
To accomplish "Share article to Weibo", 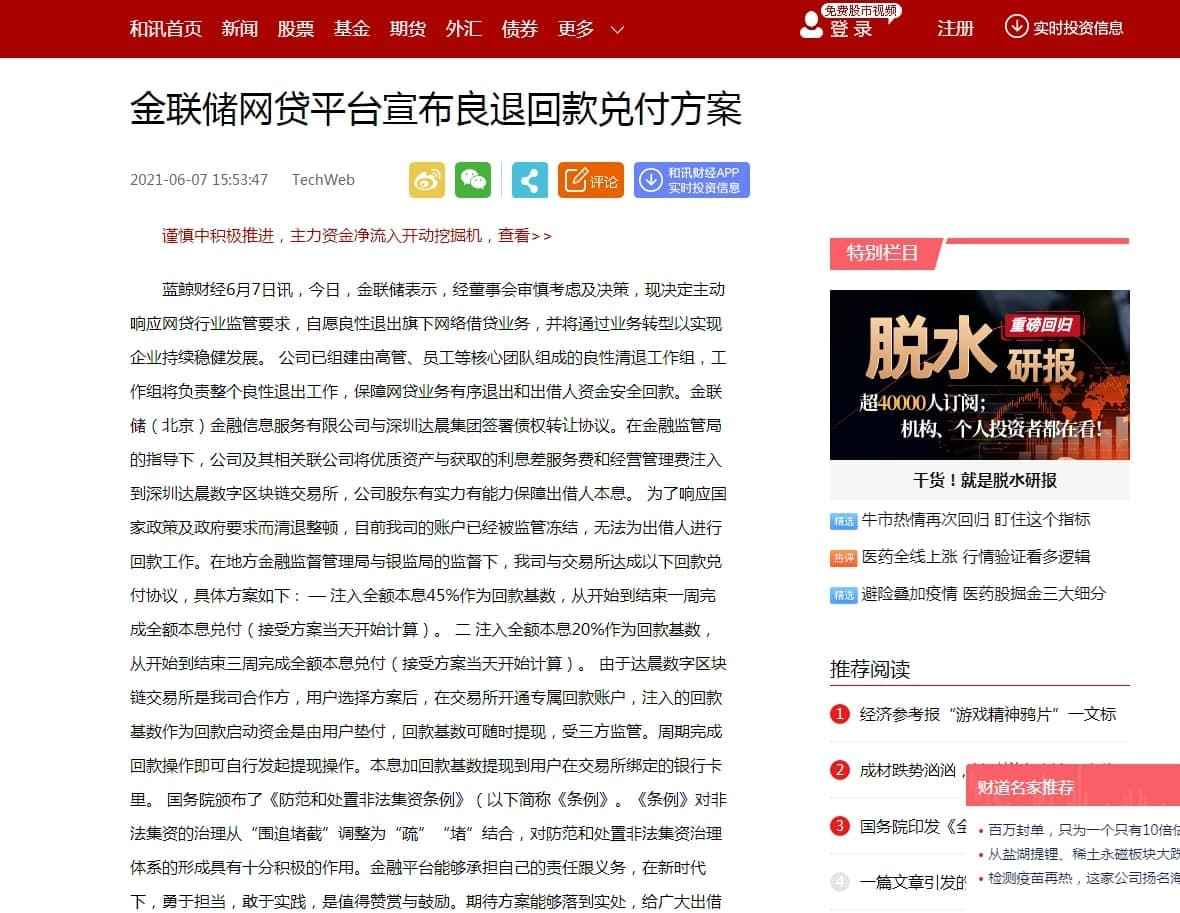I will coord(427,180).
